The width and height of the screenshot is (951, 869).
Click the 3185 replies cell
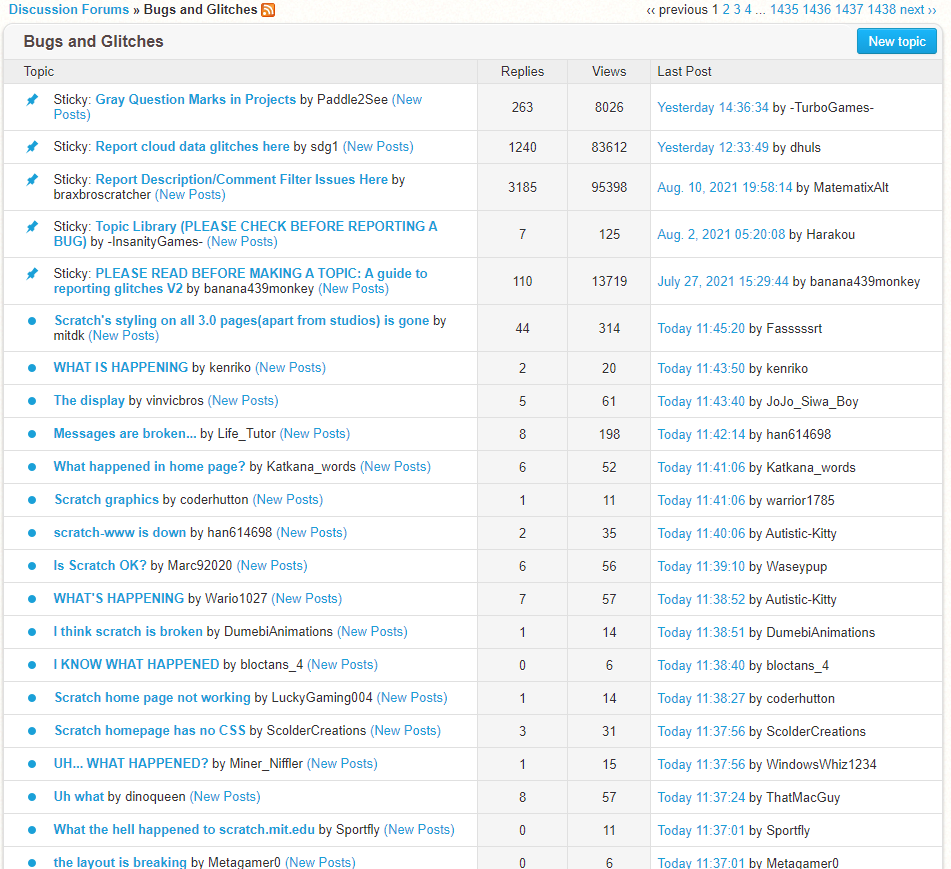pos(522,187)
